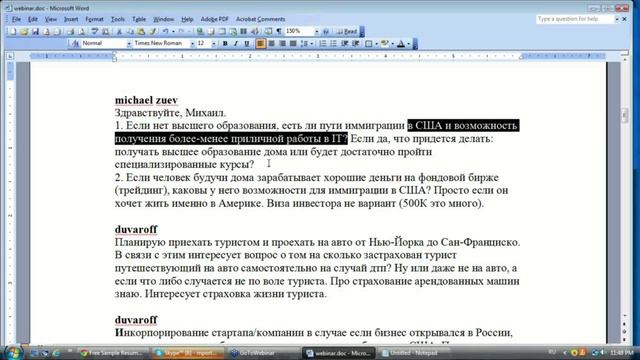Click the taskbar clock
This screenshot has height=360, width=640.
coord(622,353)
